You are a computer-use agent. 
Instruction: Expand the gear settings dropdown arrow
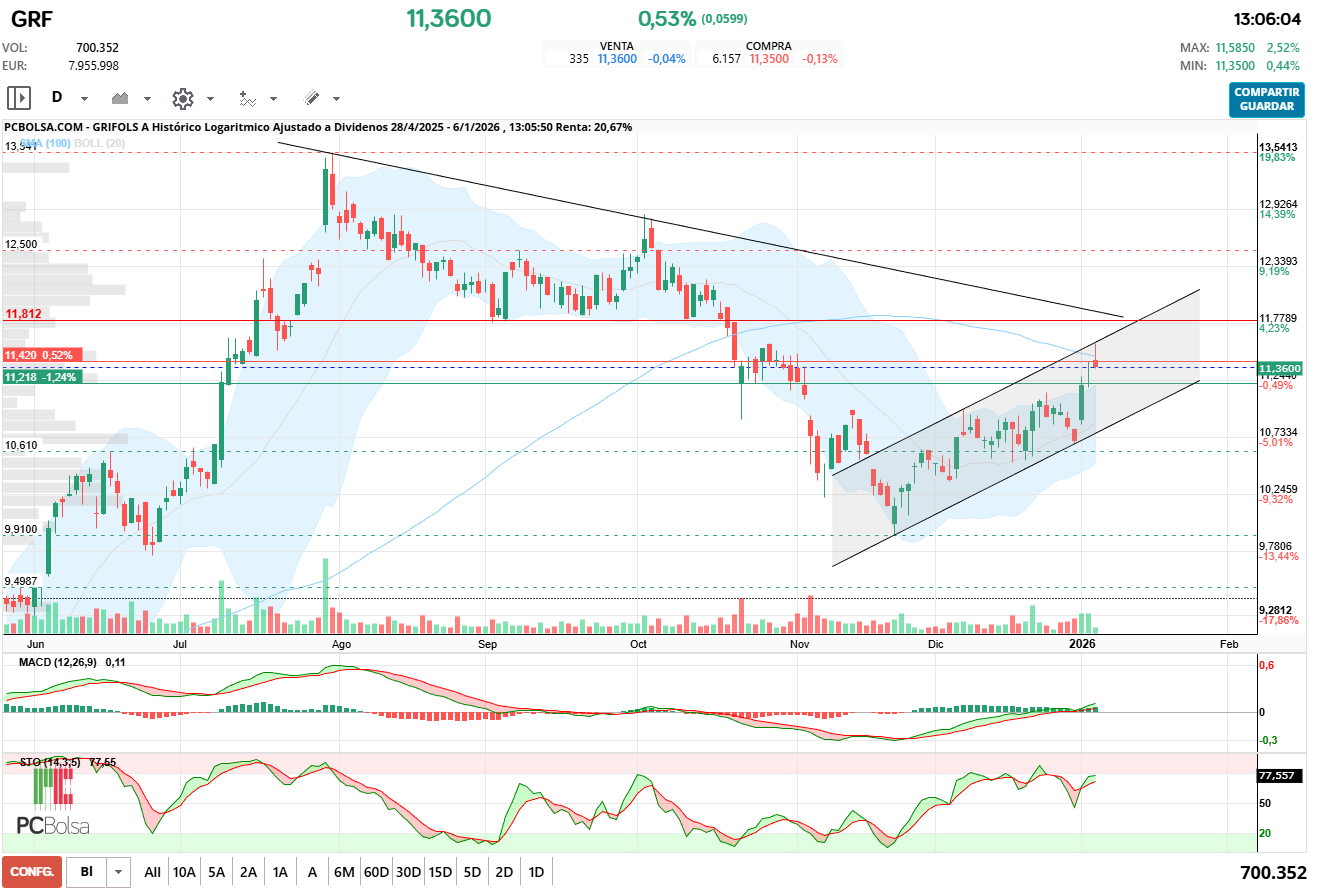coord(210,99)
